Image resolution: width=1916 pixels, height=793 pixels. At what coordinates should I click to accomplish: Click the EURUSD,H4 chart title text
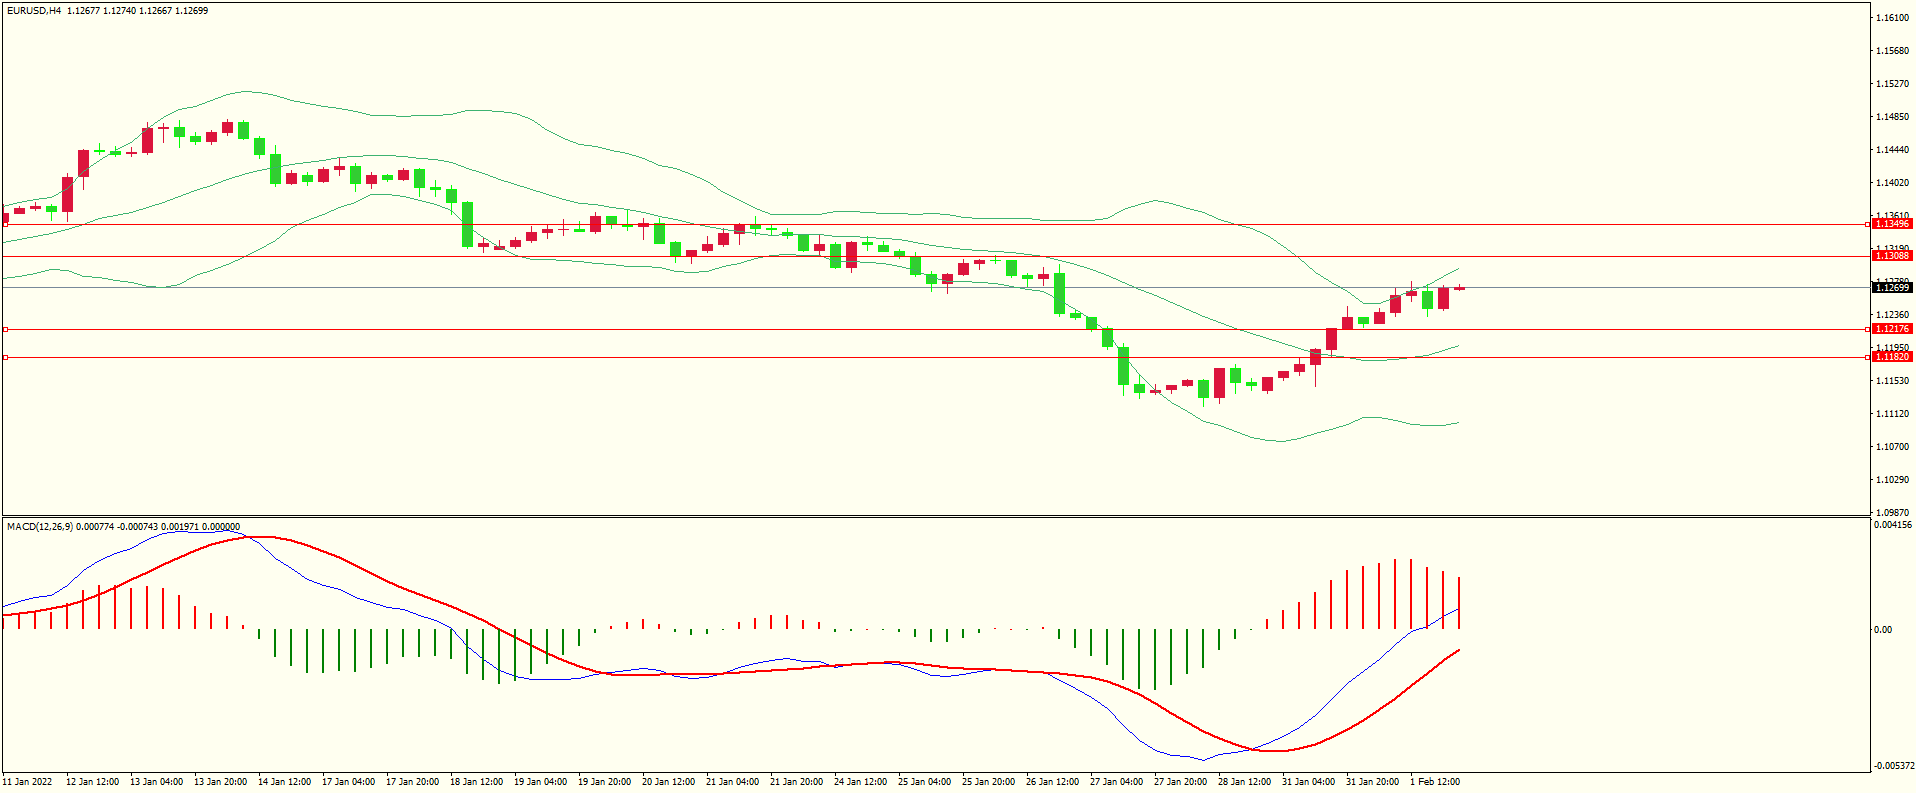point(34,11)
